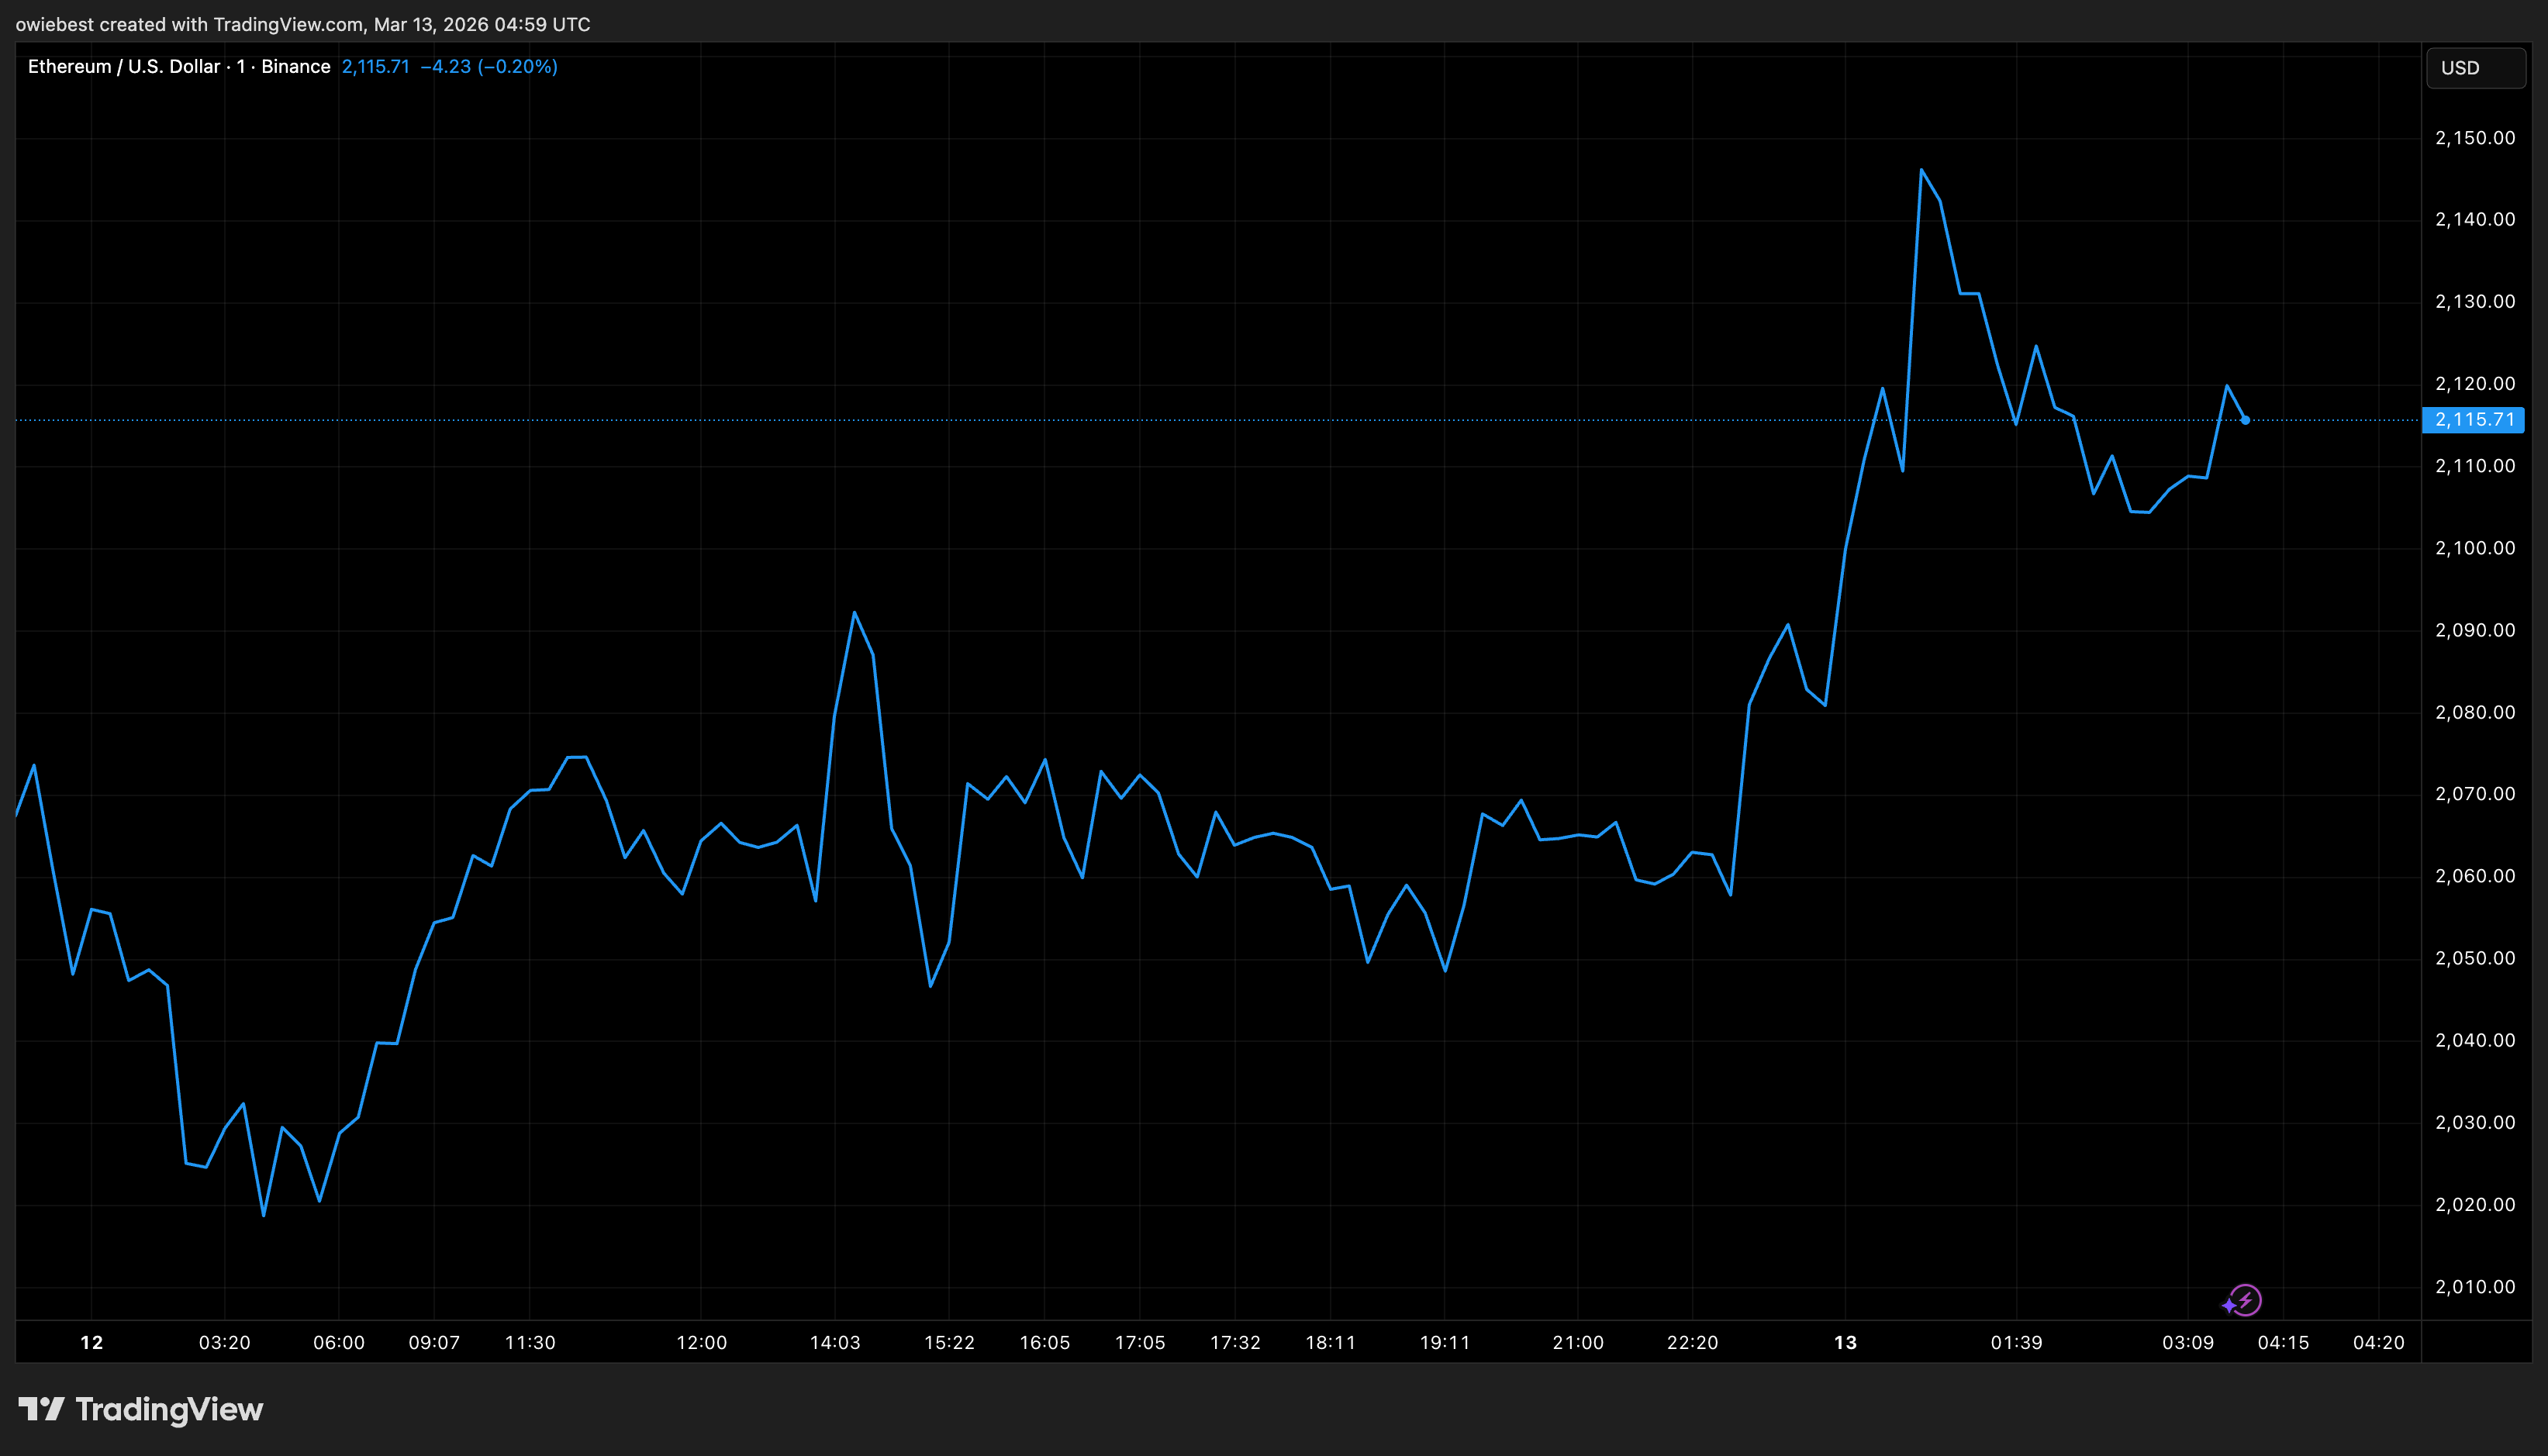This screenshot has width=2548, height=1456.
Task: Click the TradingView logo at bottom left
Action: click(141, 1409)
